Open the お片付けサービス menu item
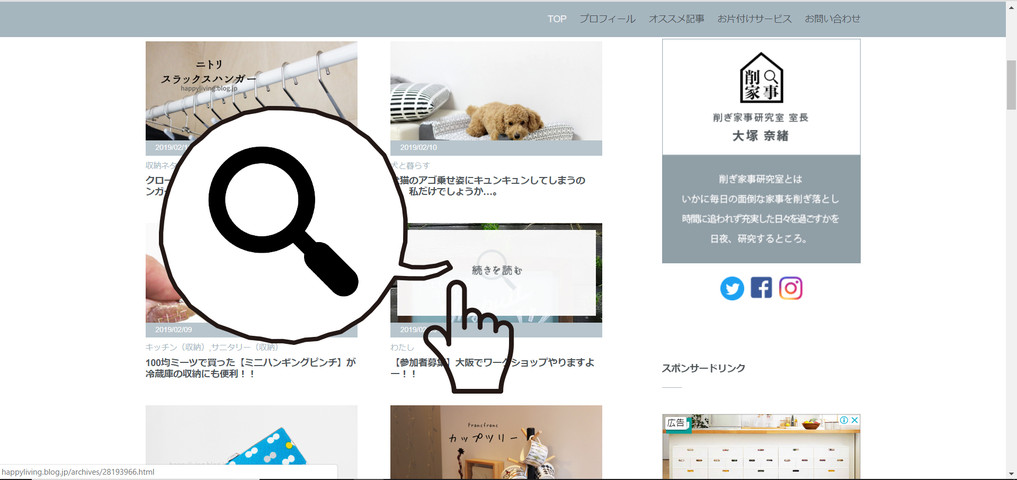1017x480 pixels. 754,19
